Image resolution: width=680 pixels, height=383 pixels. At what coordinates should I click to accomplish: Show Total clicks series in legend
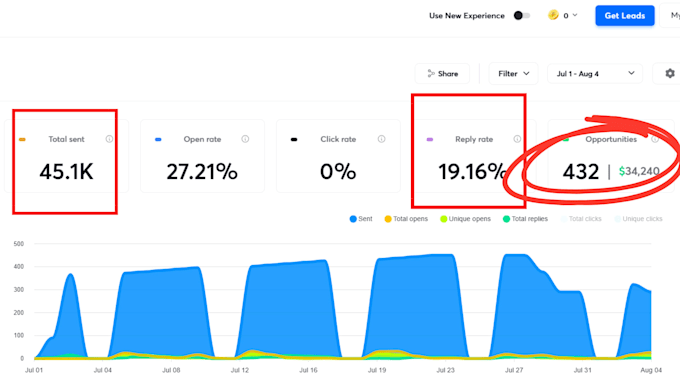[x=581, y=219]
